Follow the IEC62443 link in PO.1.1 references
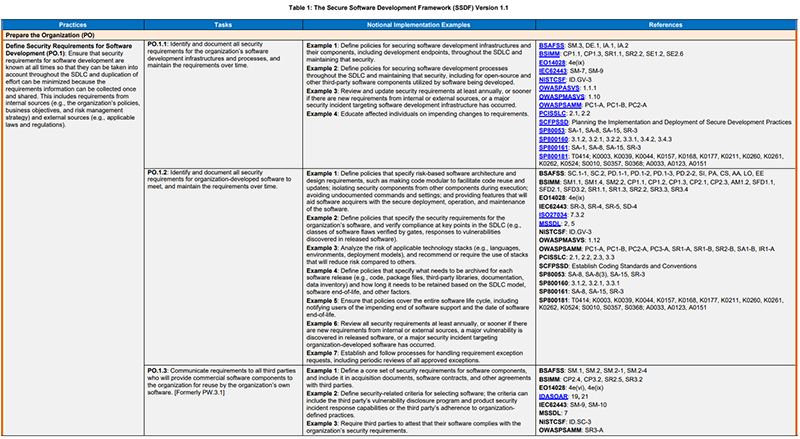 click(x=554, y=69)
